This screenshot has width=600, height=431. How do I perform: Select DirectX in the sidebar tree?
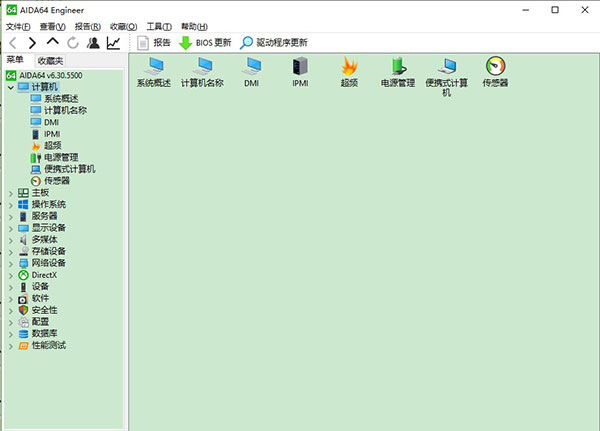point(44,275)
